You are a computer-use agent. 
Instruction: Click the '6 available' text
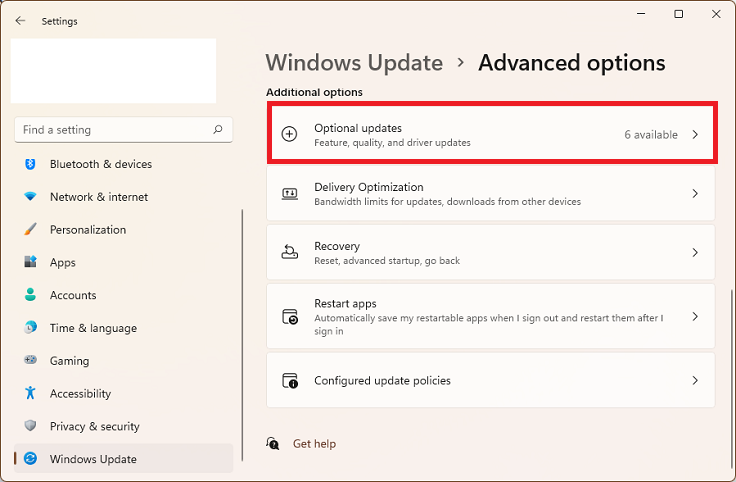point(651,135)
